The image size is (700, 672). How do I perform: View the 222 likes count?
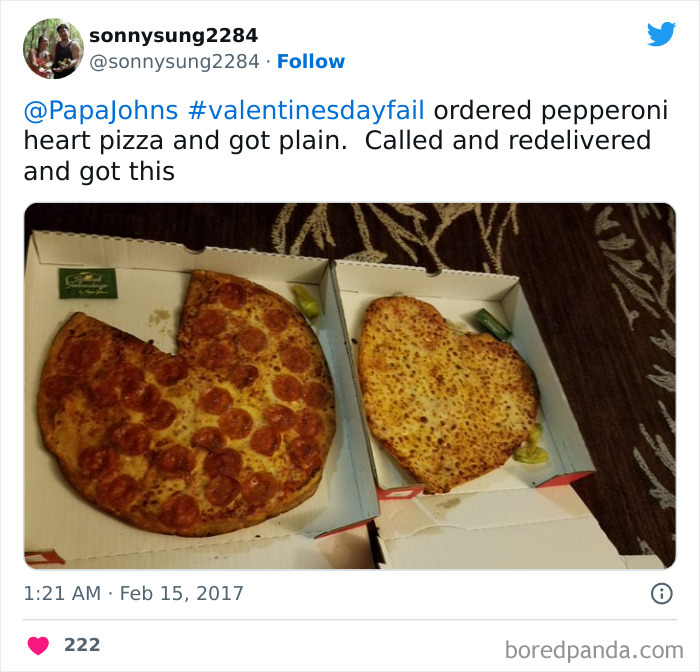82,645
